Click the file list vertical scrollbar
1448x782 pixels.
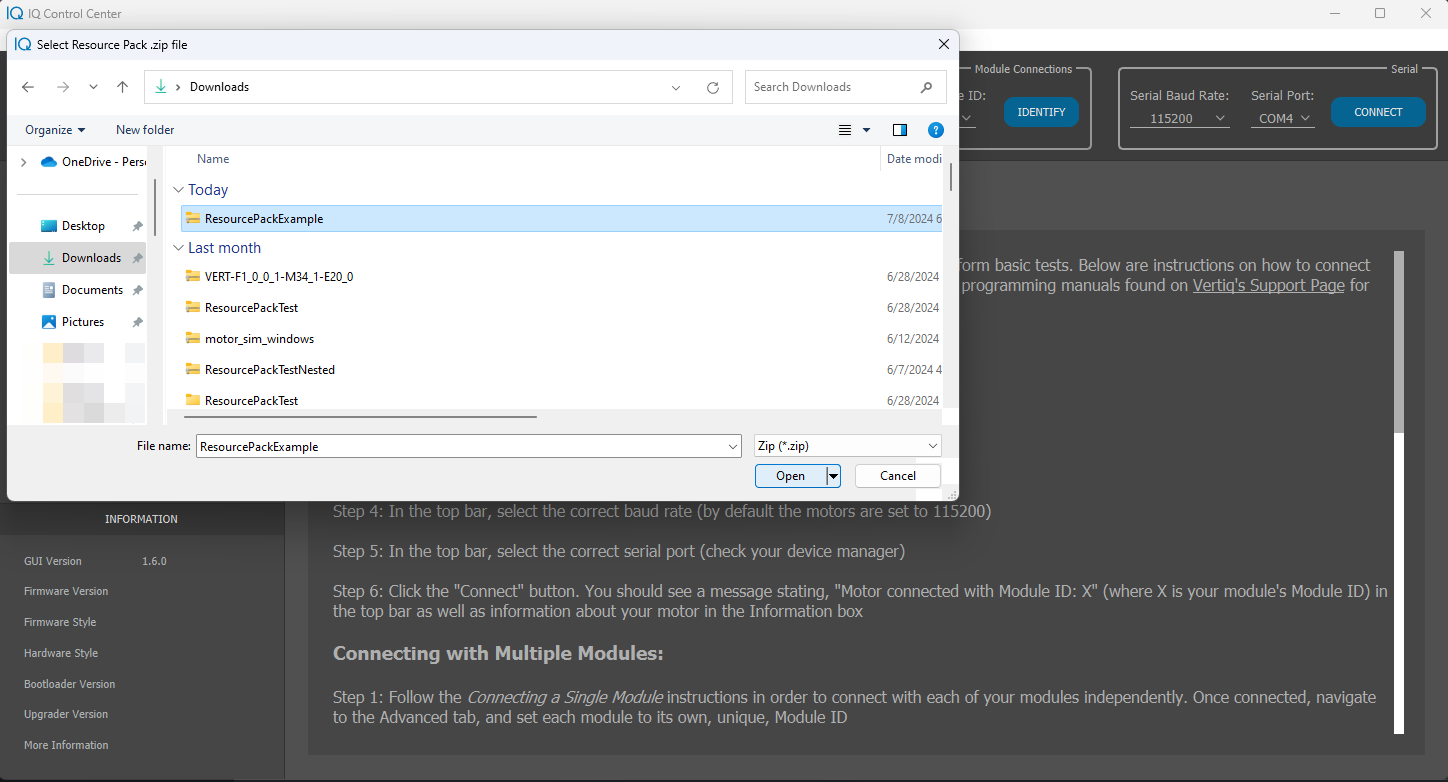pyautogui.click(x=951, y=178)
